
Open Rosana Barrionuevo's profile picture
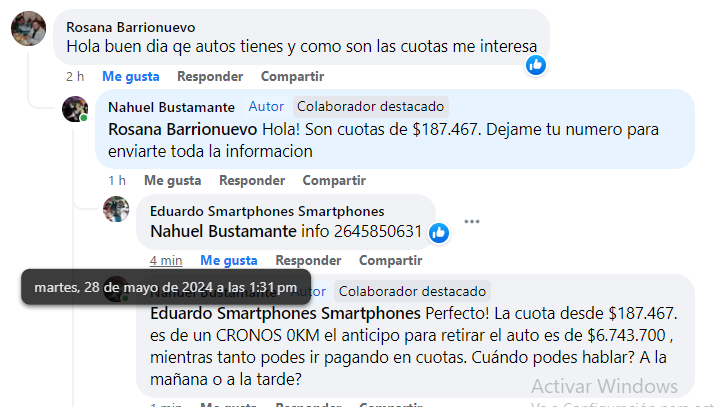coord(29,29)
